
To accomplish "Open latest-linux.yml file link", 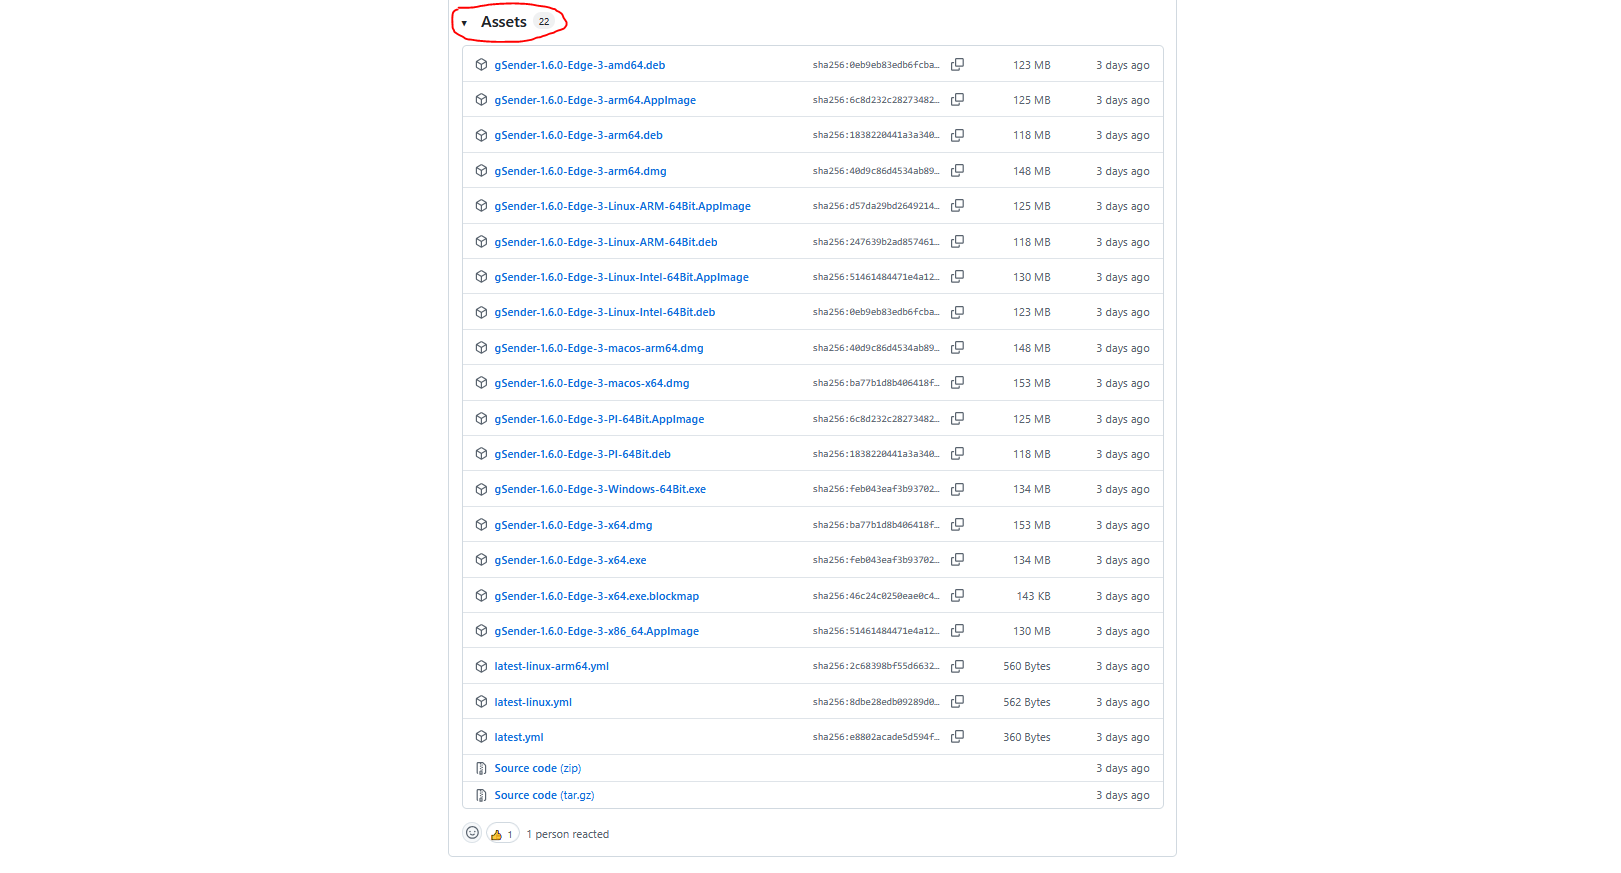I will click(532, 702).
